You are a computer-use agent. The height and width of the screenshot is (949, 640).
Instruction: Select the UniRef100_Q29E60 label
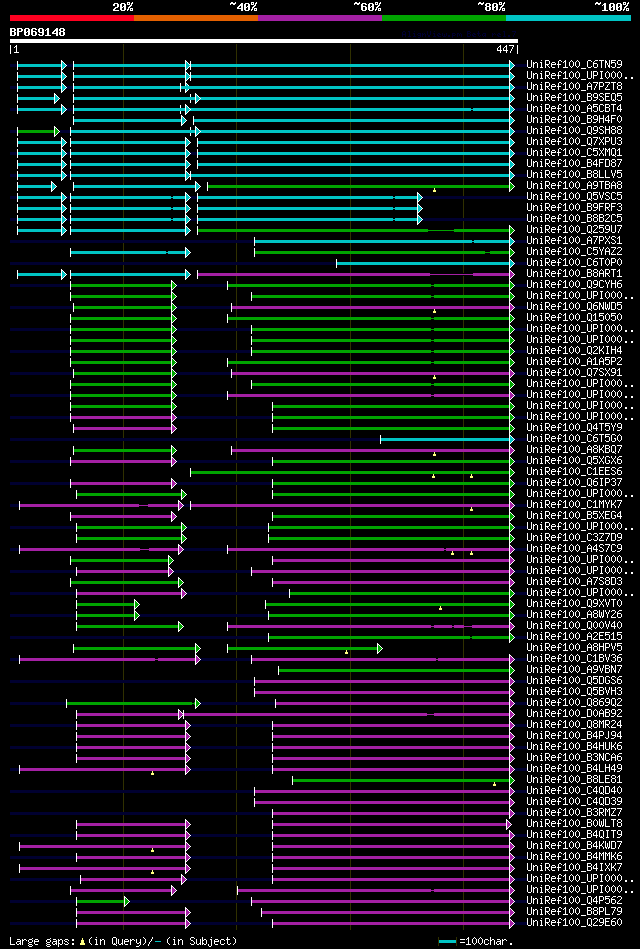tap(574, 923)
